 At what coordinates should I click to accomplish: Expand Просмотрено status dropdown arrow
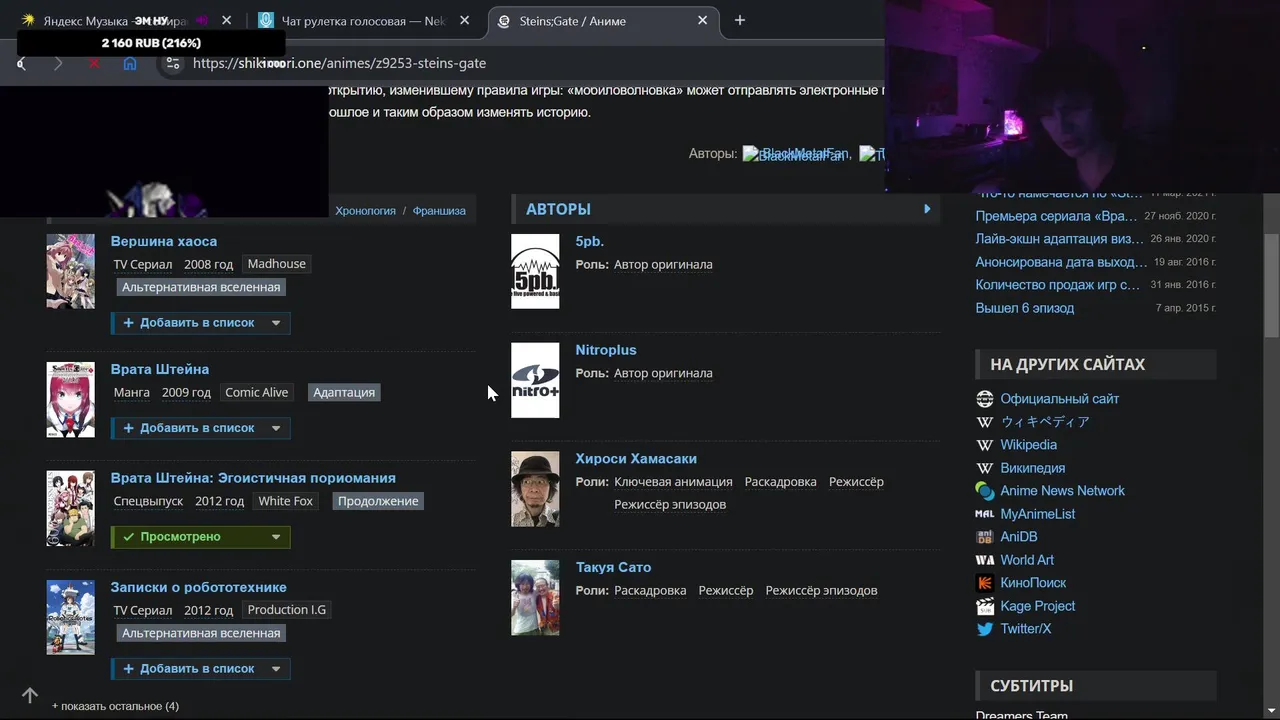pyautogui.click(x=276, y=537)
